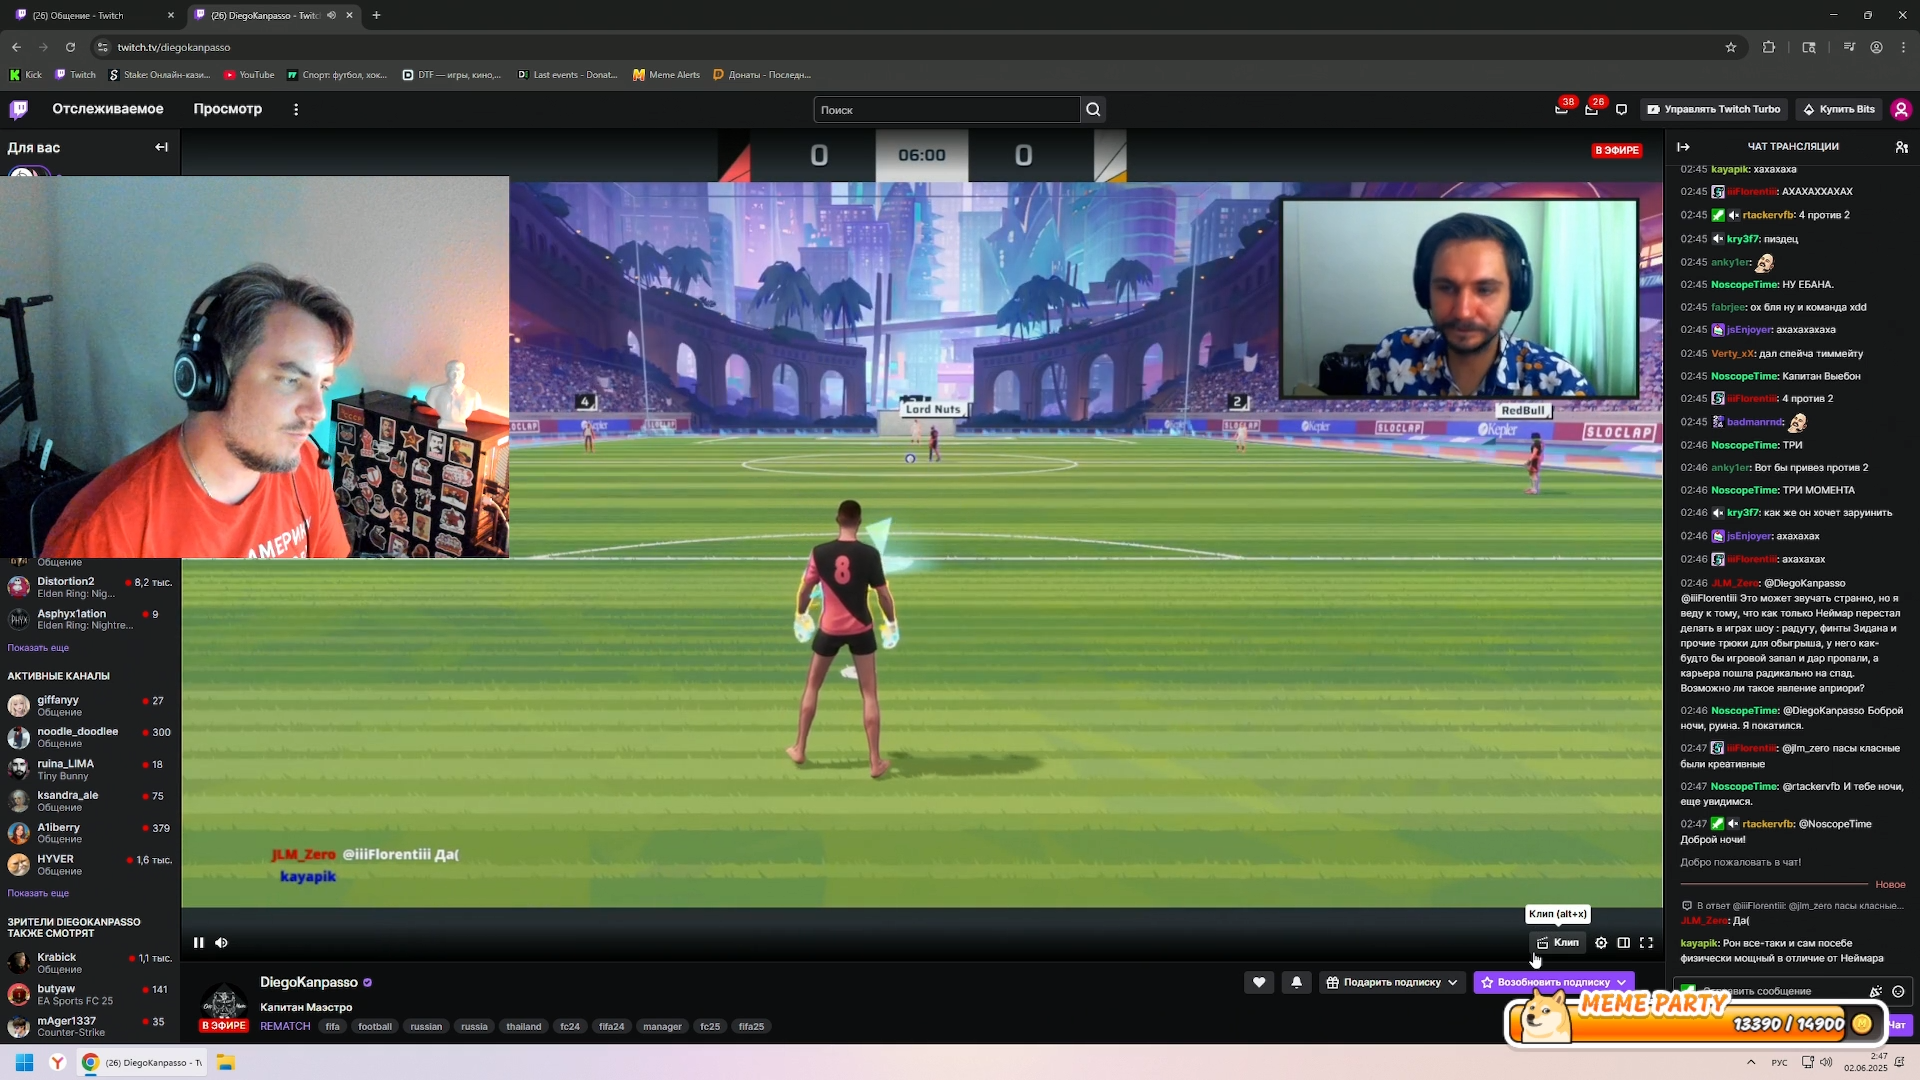Collapse the Для вас sidebar
1920x1080 pixels.
pyautogui.click(x=161, y=147)
